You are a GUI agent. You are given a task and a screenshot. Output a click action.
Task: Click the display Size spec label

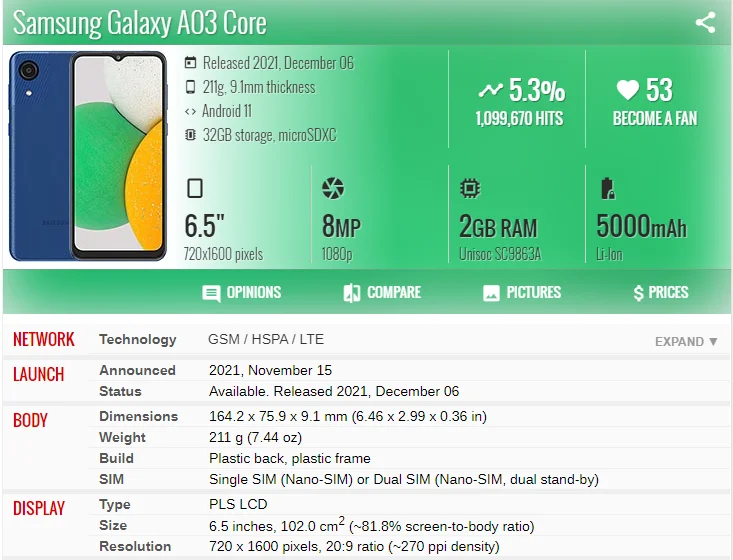point(113,525)
